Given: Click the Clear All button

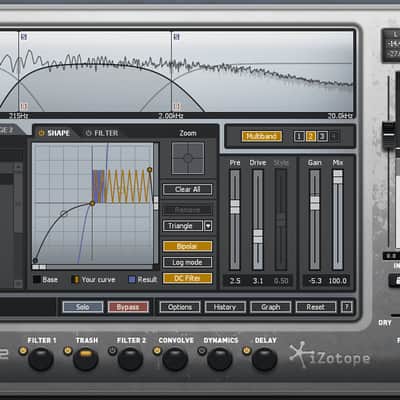Looking at the screenshot, I should pyautogui.click(x=187, y=189).
